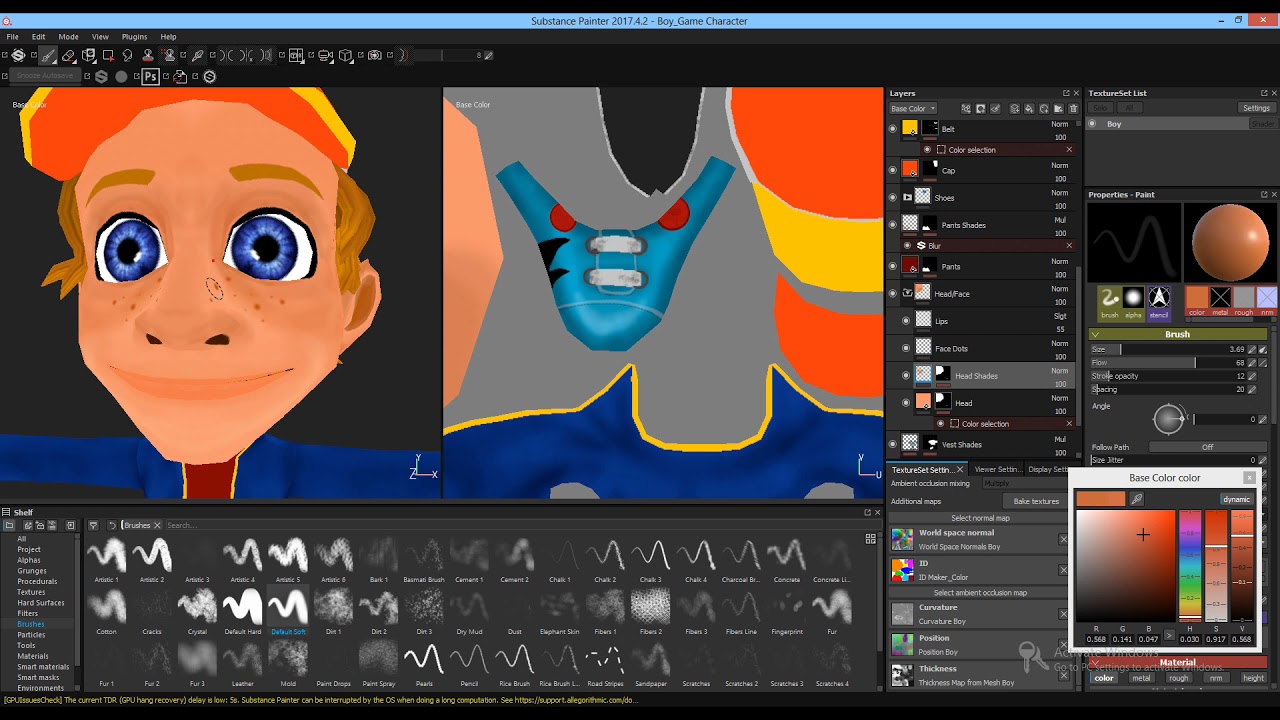The height and width of the screenshot is (720, 1280).
Task: Hide the Belt layer
Action: (893, 129)
